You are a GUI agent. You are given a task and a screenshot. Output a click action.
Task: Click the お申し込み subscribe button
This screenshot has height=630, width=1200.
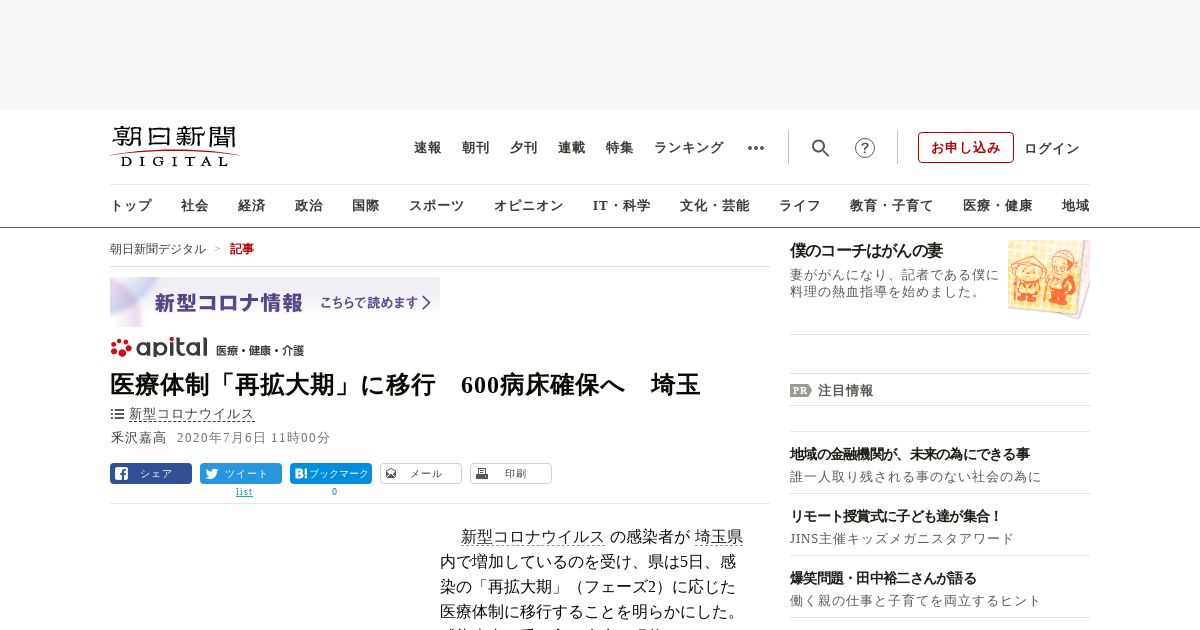(966, 148)
